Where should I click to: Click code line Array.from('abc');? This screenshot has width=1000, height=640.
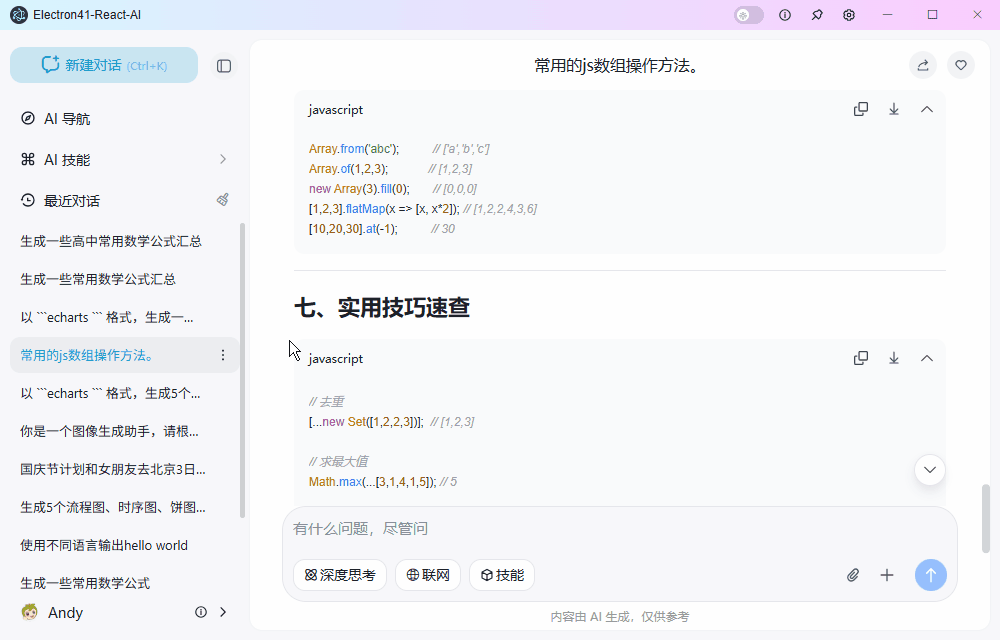[x=354, y=149]
